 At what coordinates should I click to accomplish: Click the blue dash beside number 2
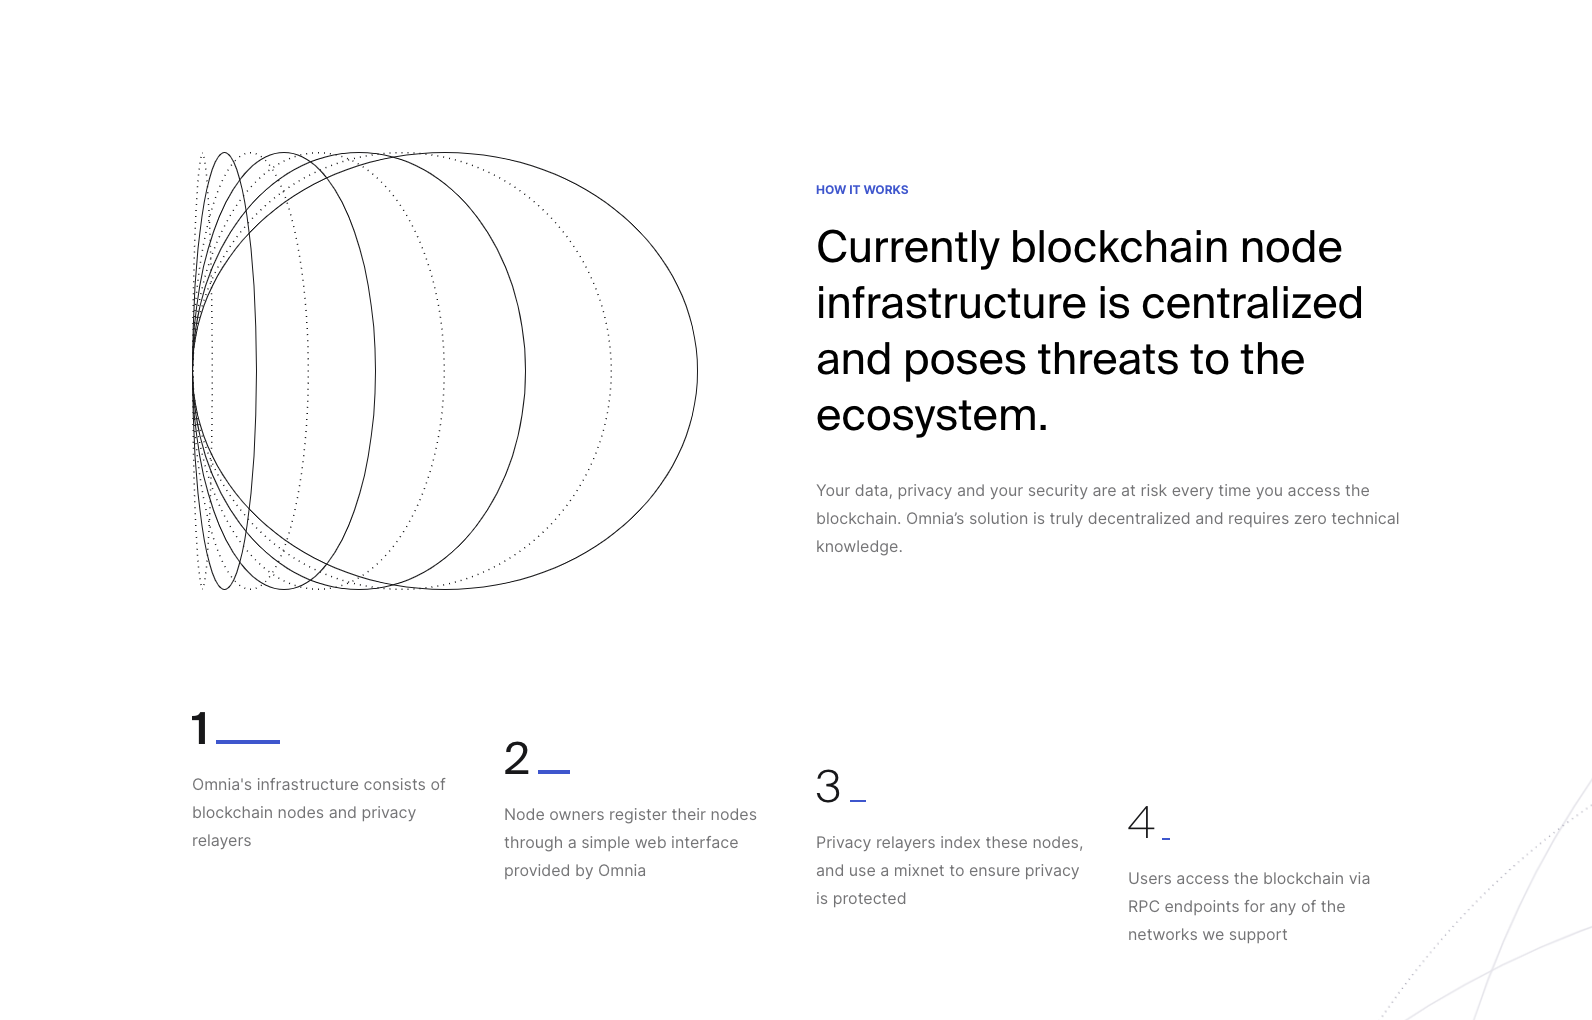tap(554, 772)
